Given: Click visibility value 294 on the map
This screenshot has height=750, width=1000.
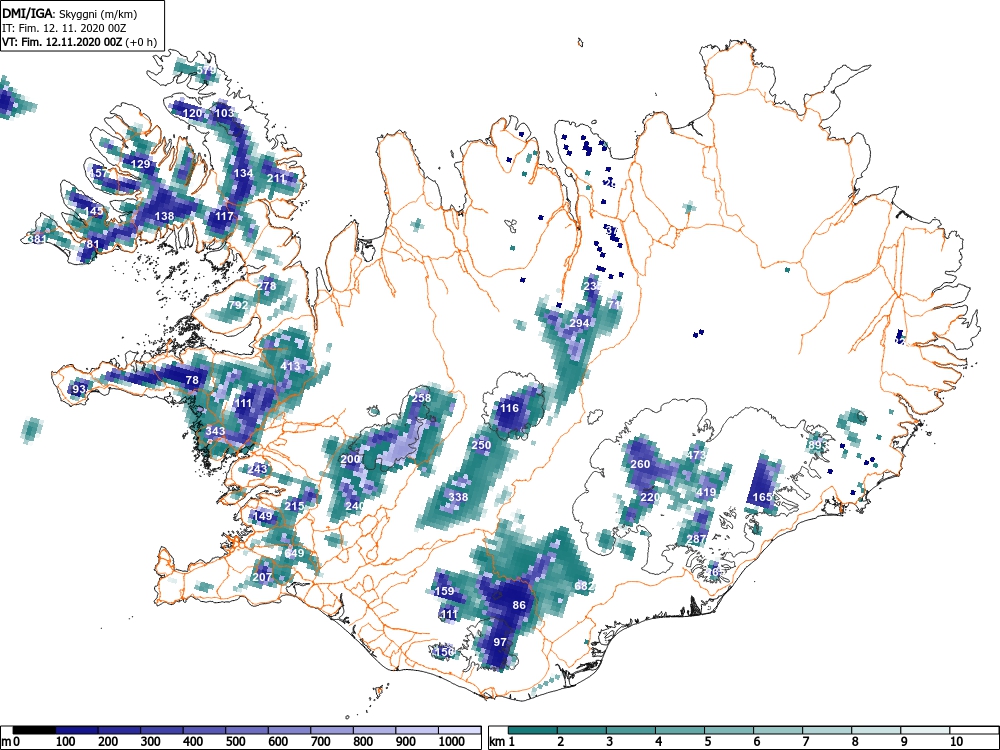Looking at the screenshot, I should (x=579, y=323).
